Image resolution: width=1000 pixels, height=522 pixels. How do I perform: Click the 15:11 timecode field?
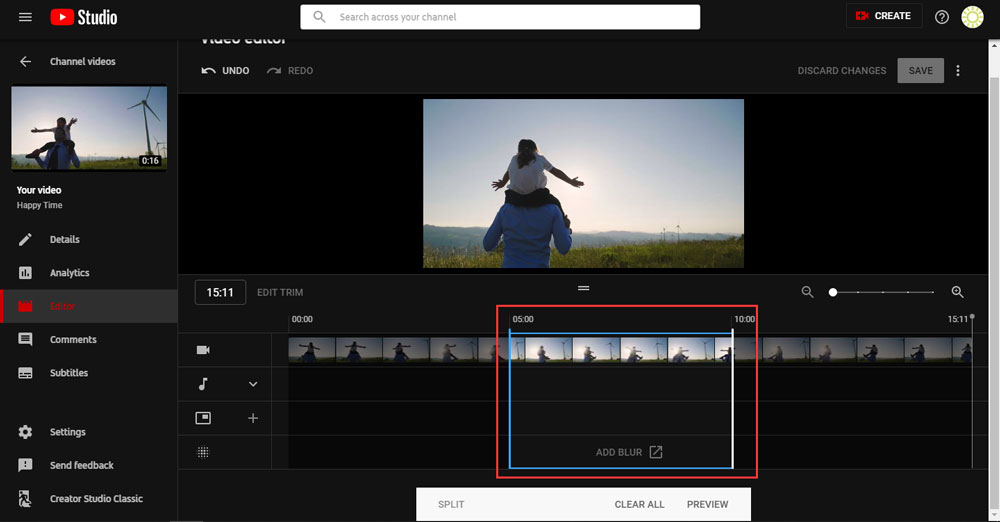tap(220, 292)
